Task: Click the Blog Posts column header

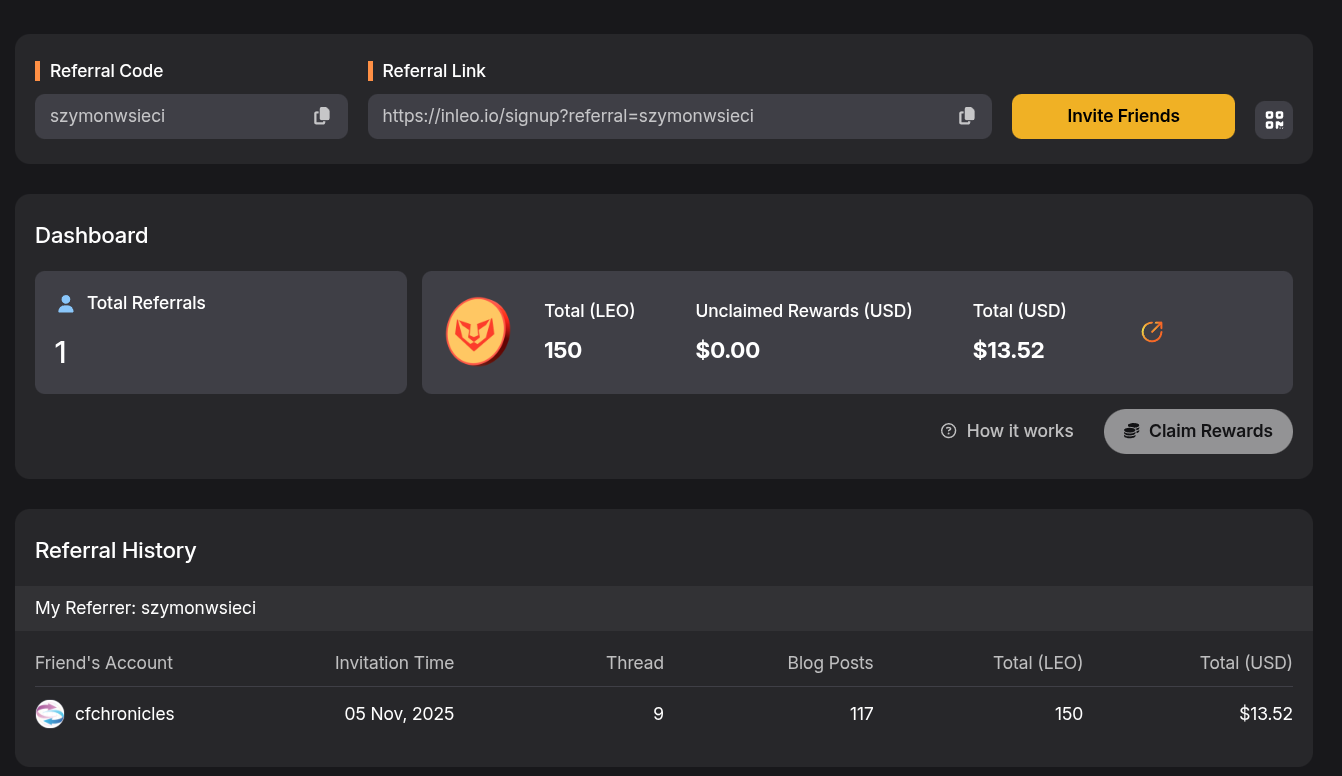Action: tap(830, 663)
